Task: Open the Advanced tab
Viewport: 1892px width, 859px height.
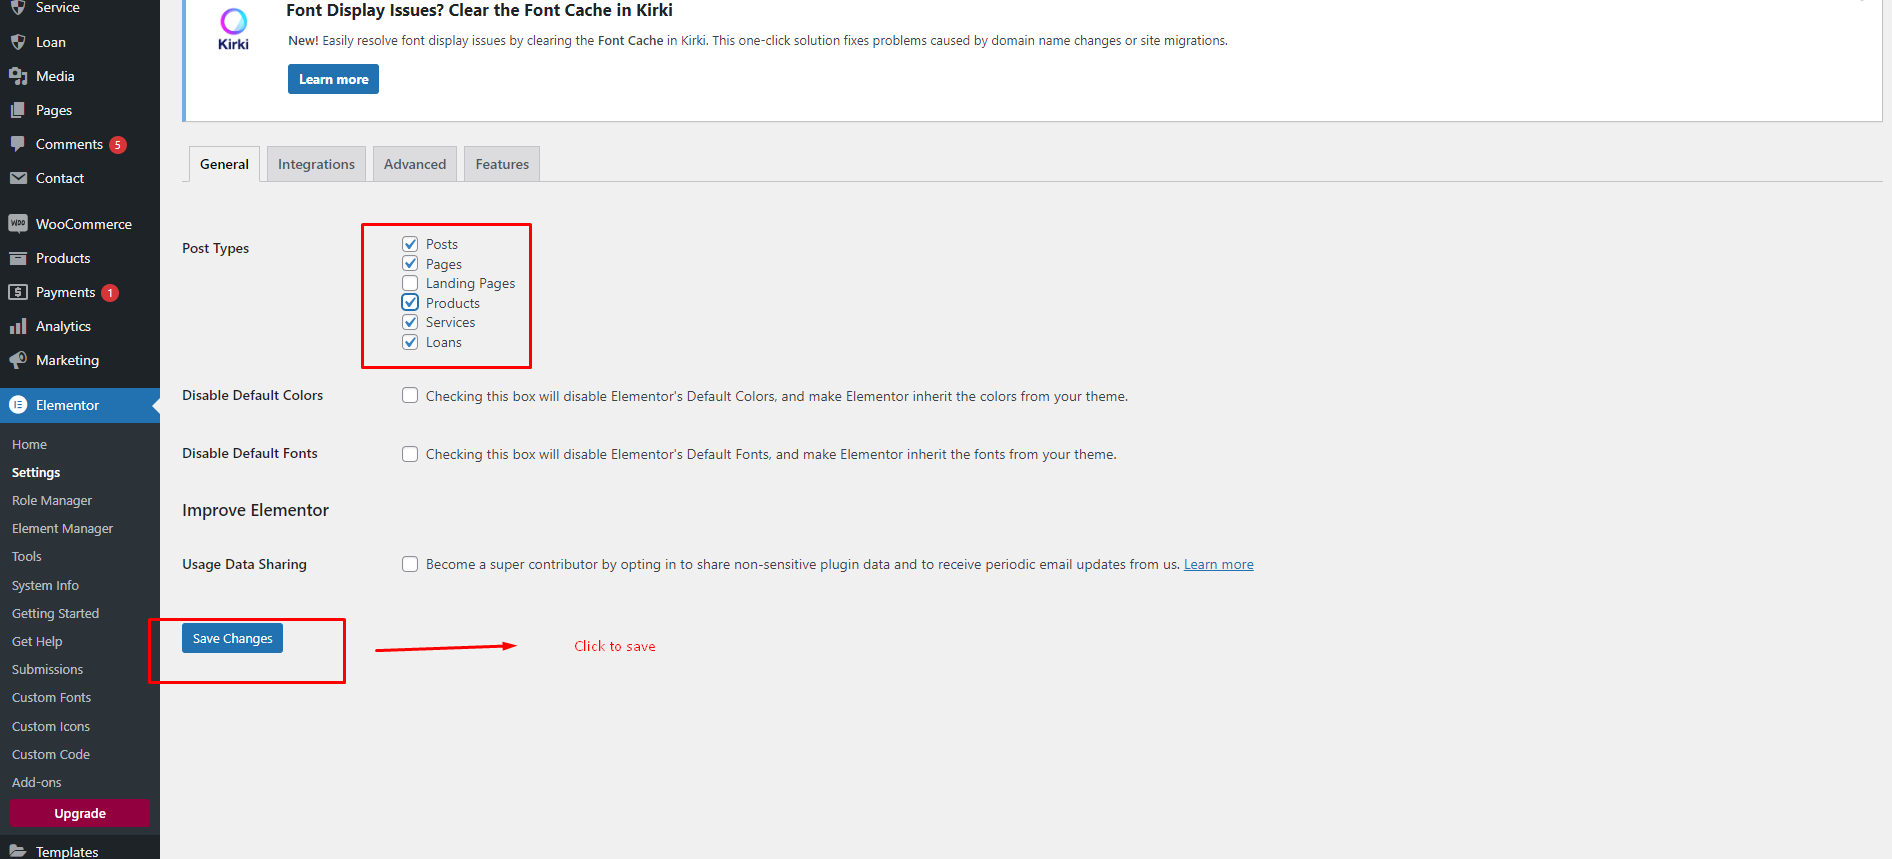Action: click(415, 164)
